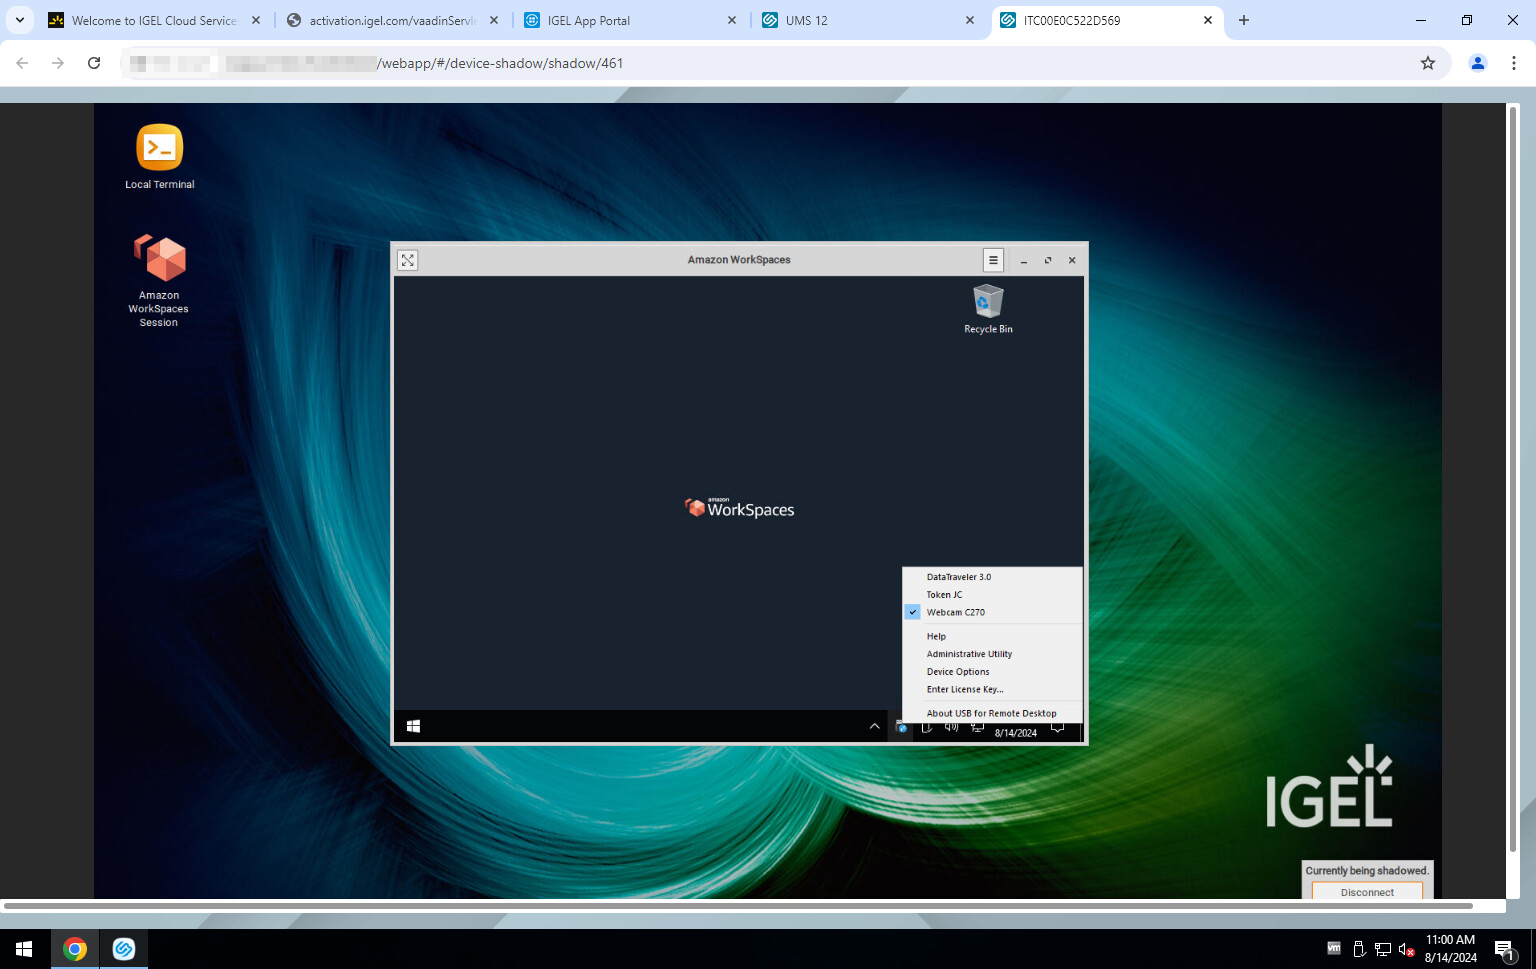Enable the Token JC device
Screen dimensions: 1536x969
[944, 595]
